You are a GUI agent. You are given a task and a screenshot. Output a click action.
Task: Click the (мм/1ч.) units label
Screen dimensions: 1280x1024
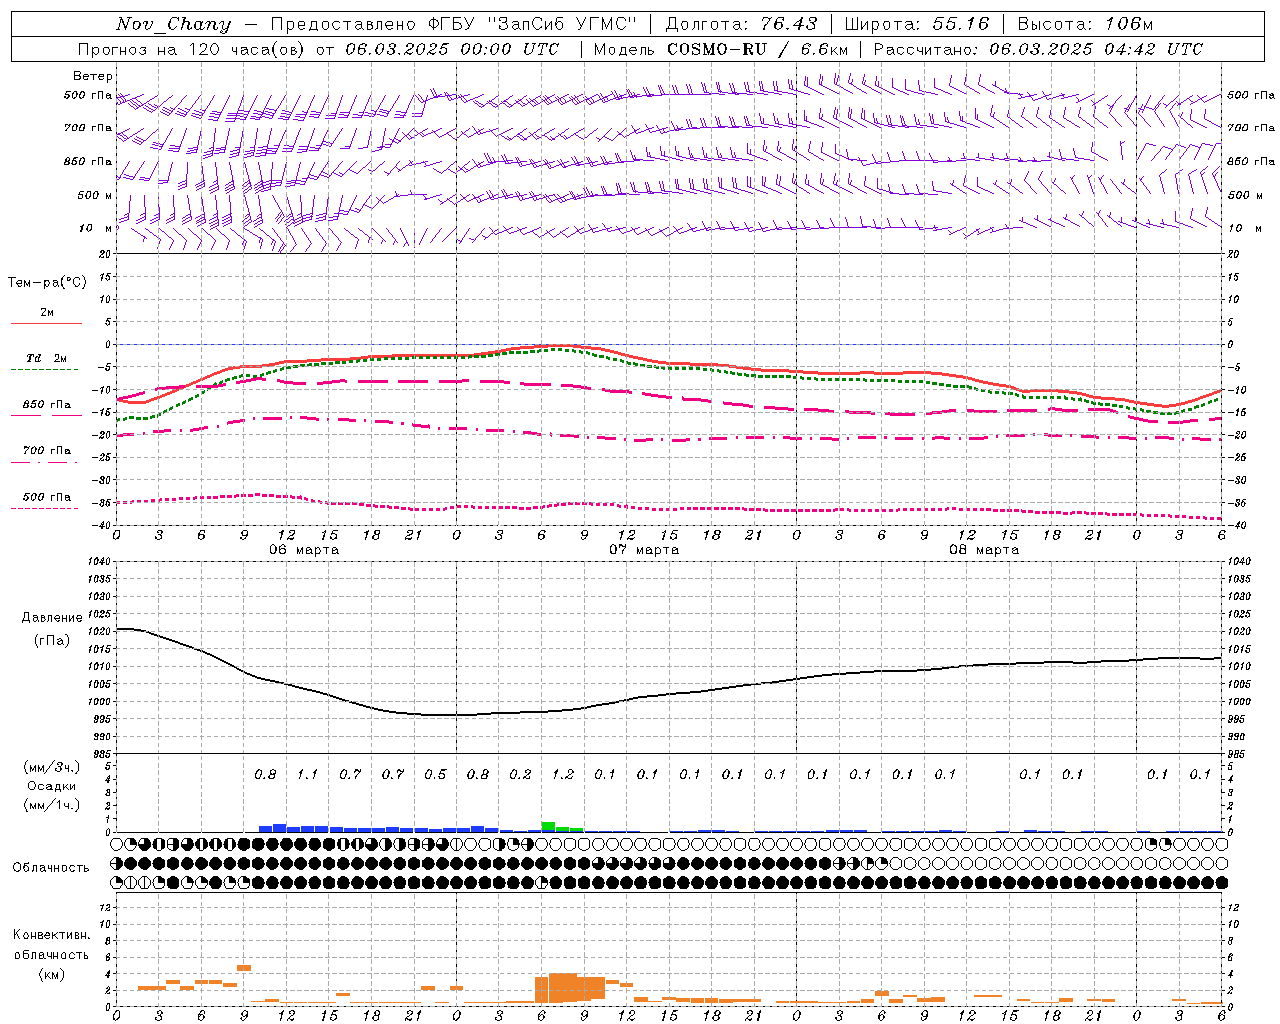coord(51,805)
